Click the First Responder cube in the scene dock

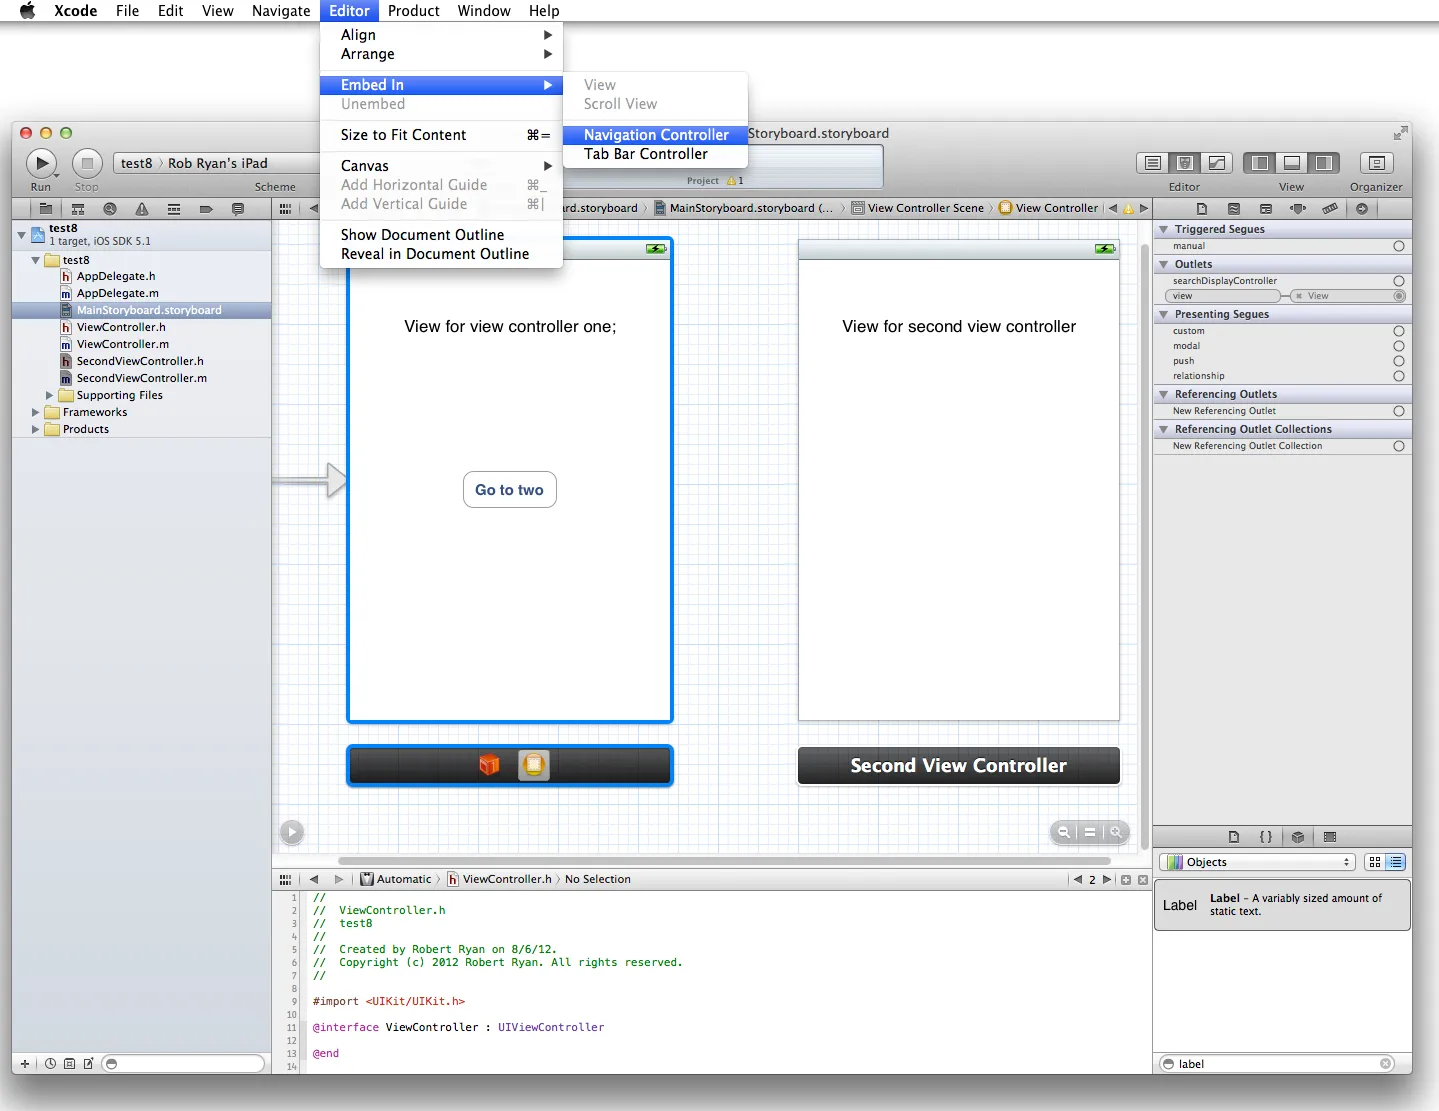coord(489,765)
